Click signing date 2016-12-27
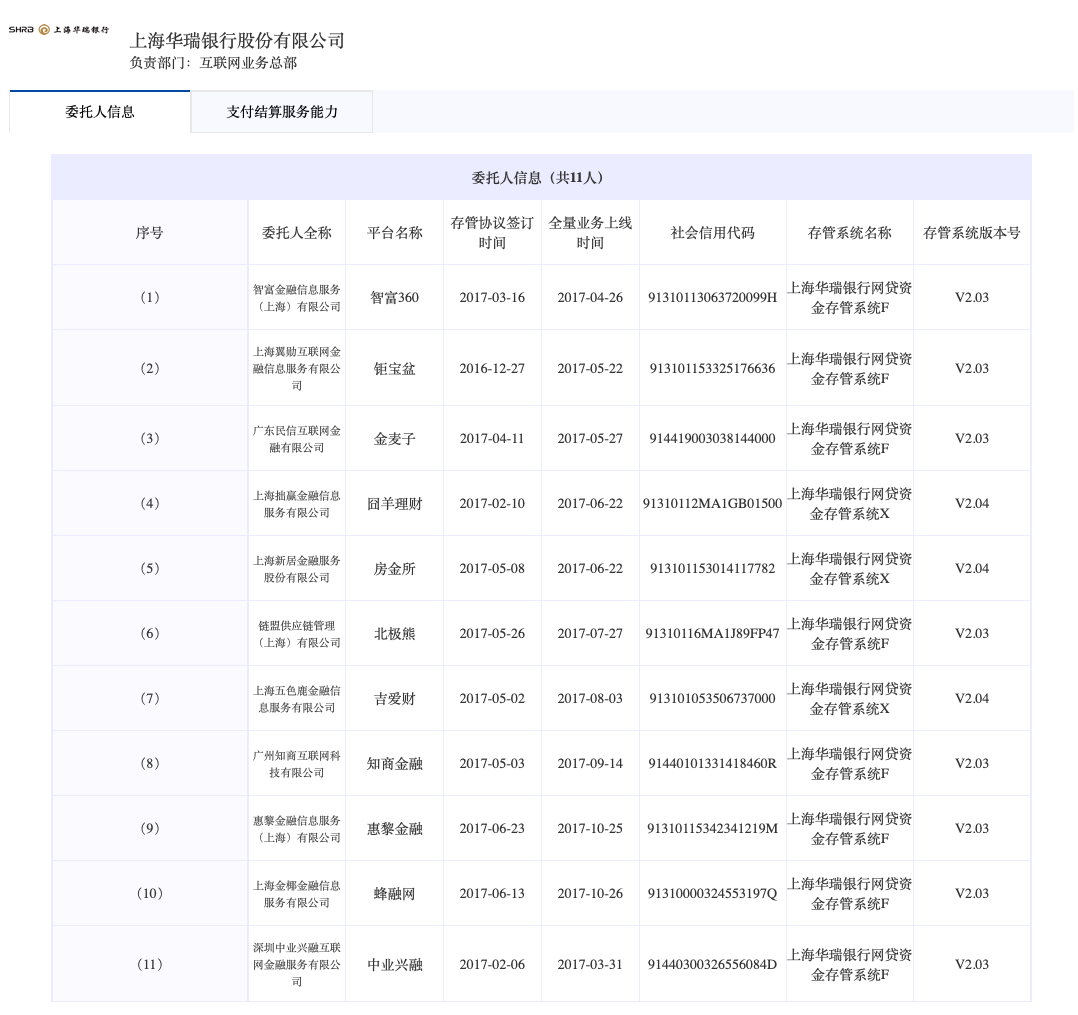This screenshot has width=1078, height=1015. tap(492, 369)
